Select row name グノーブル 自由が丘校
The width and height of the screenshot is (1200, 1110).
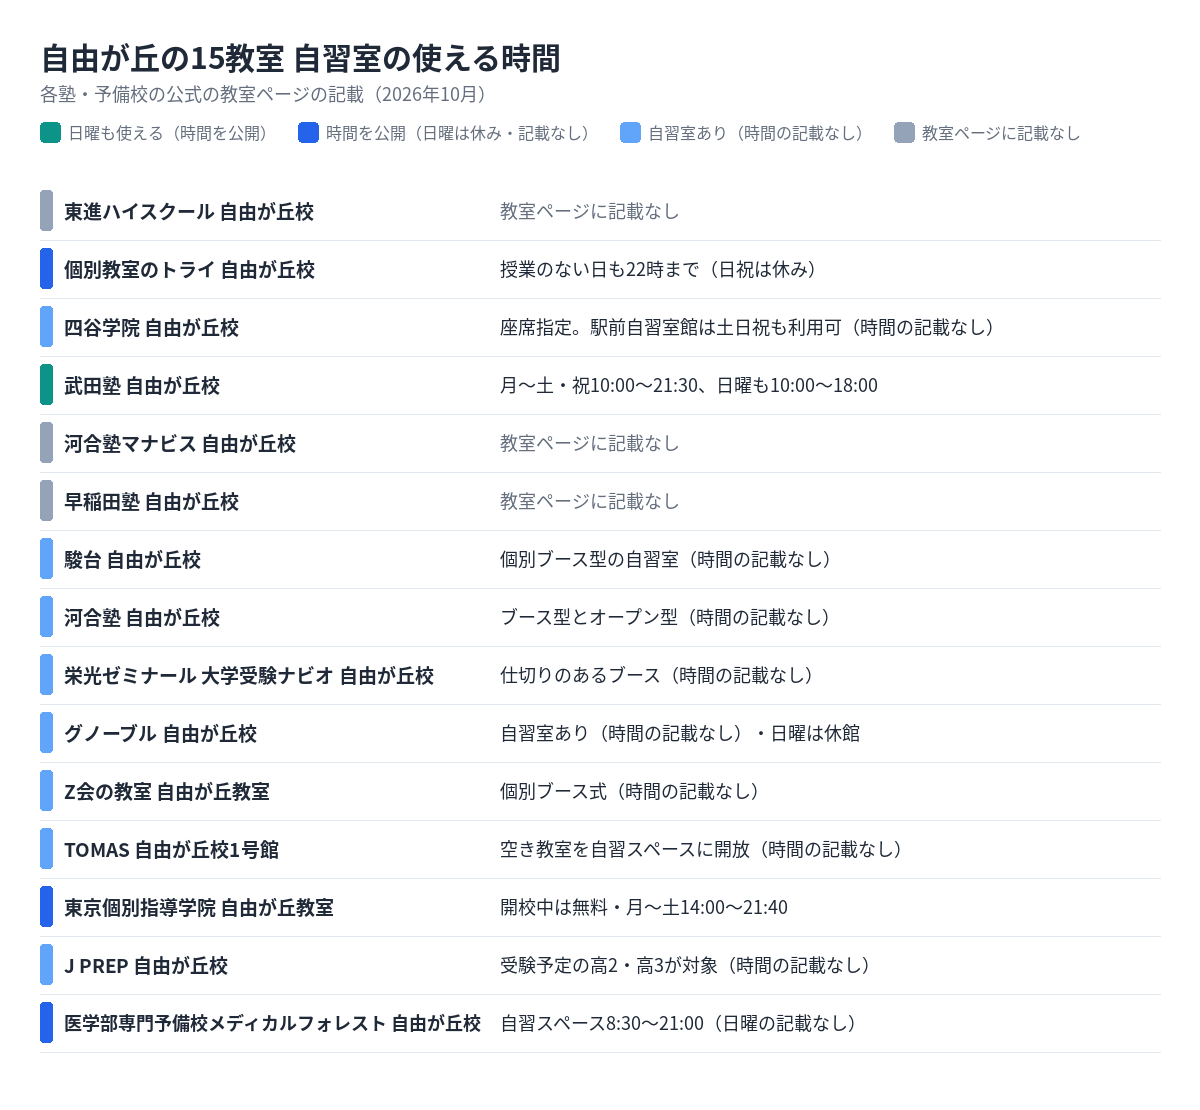coord(161,733)
